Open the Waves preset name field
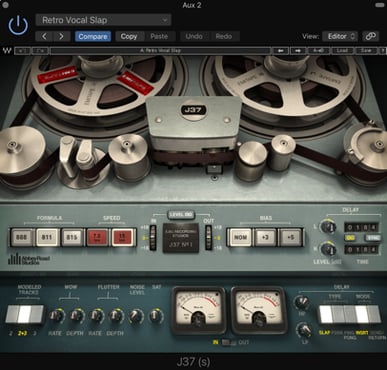 [x=161, y=51]
